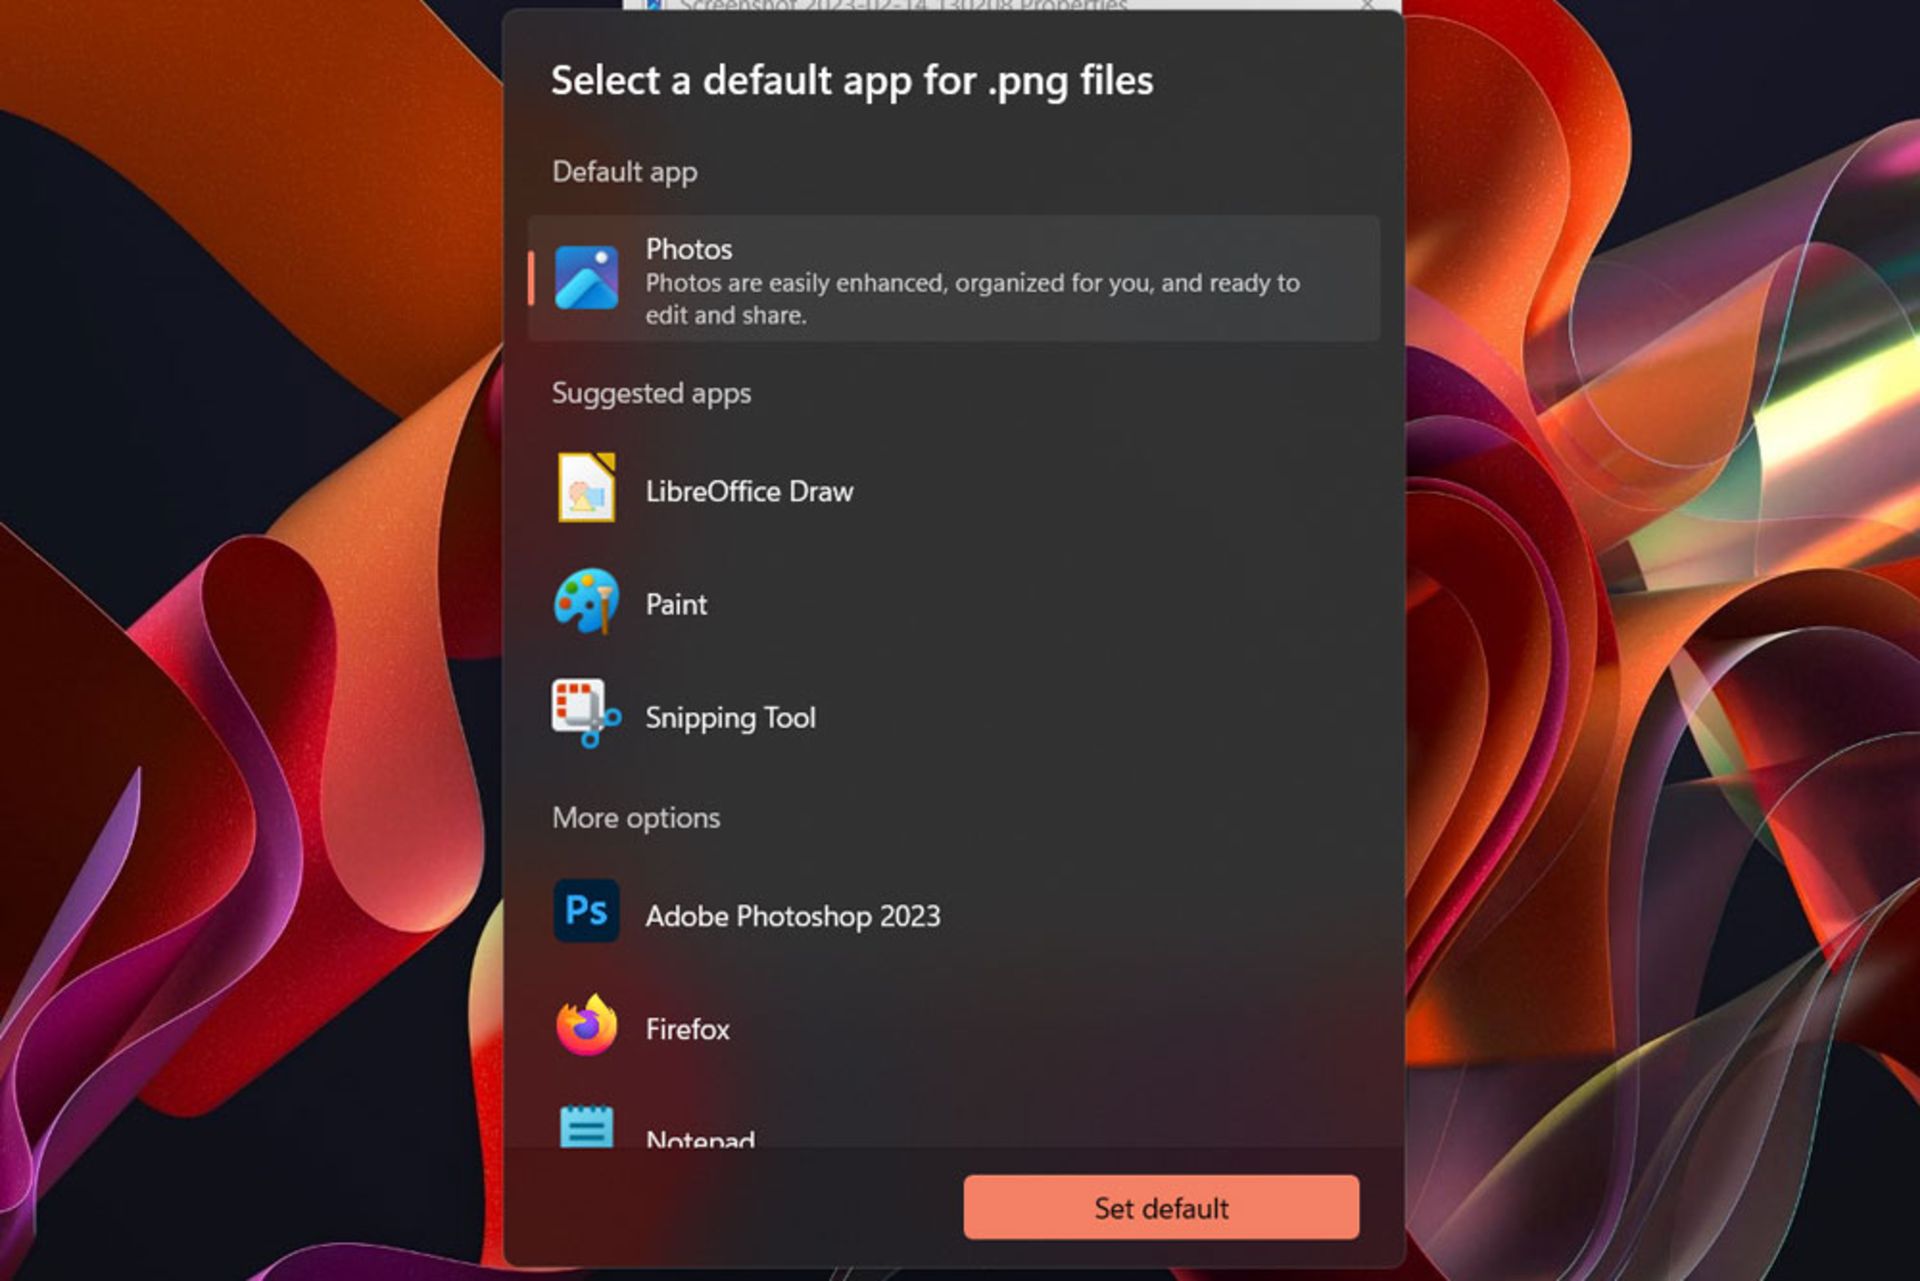This screenshot has width=1920, height=1281.
Task: Click the Properties window title bar behind dialog
Action: (x=1012, y=5)
